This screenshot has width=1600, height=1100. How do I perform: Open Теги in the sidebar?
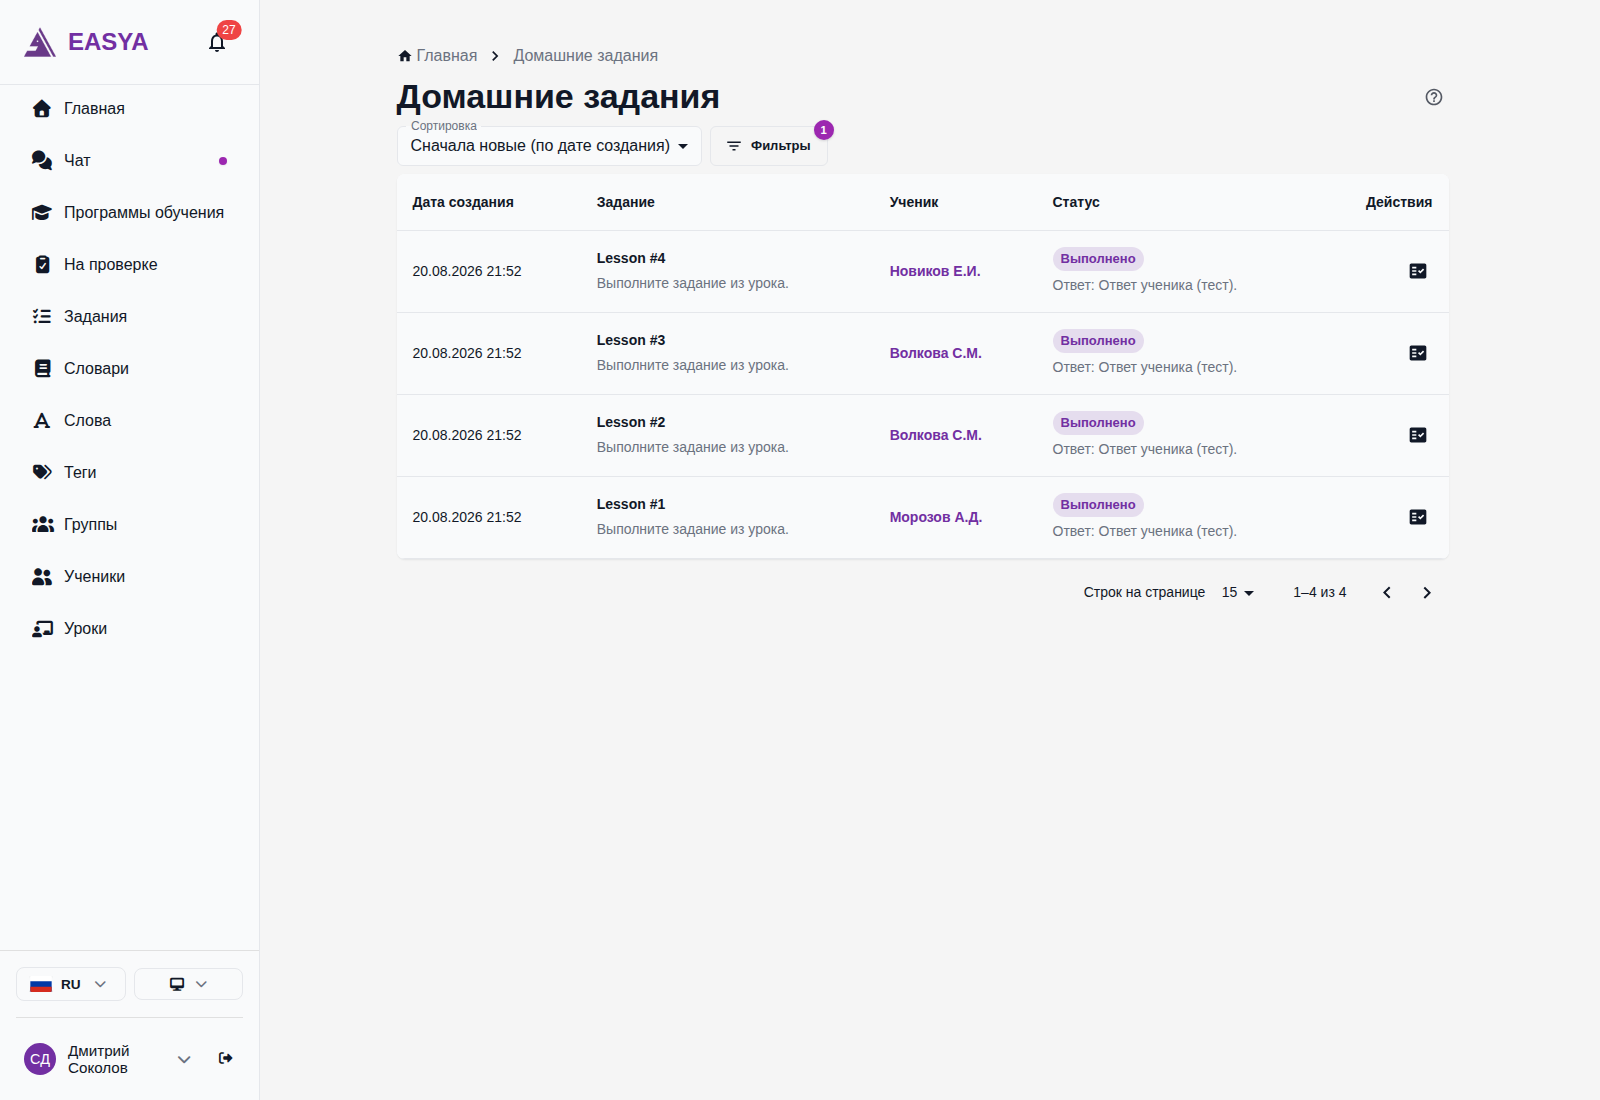click(x=130, y=473)
